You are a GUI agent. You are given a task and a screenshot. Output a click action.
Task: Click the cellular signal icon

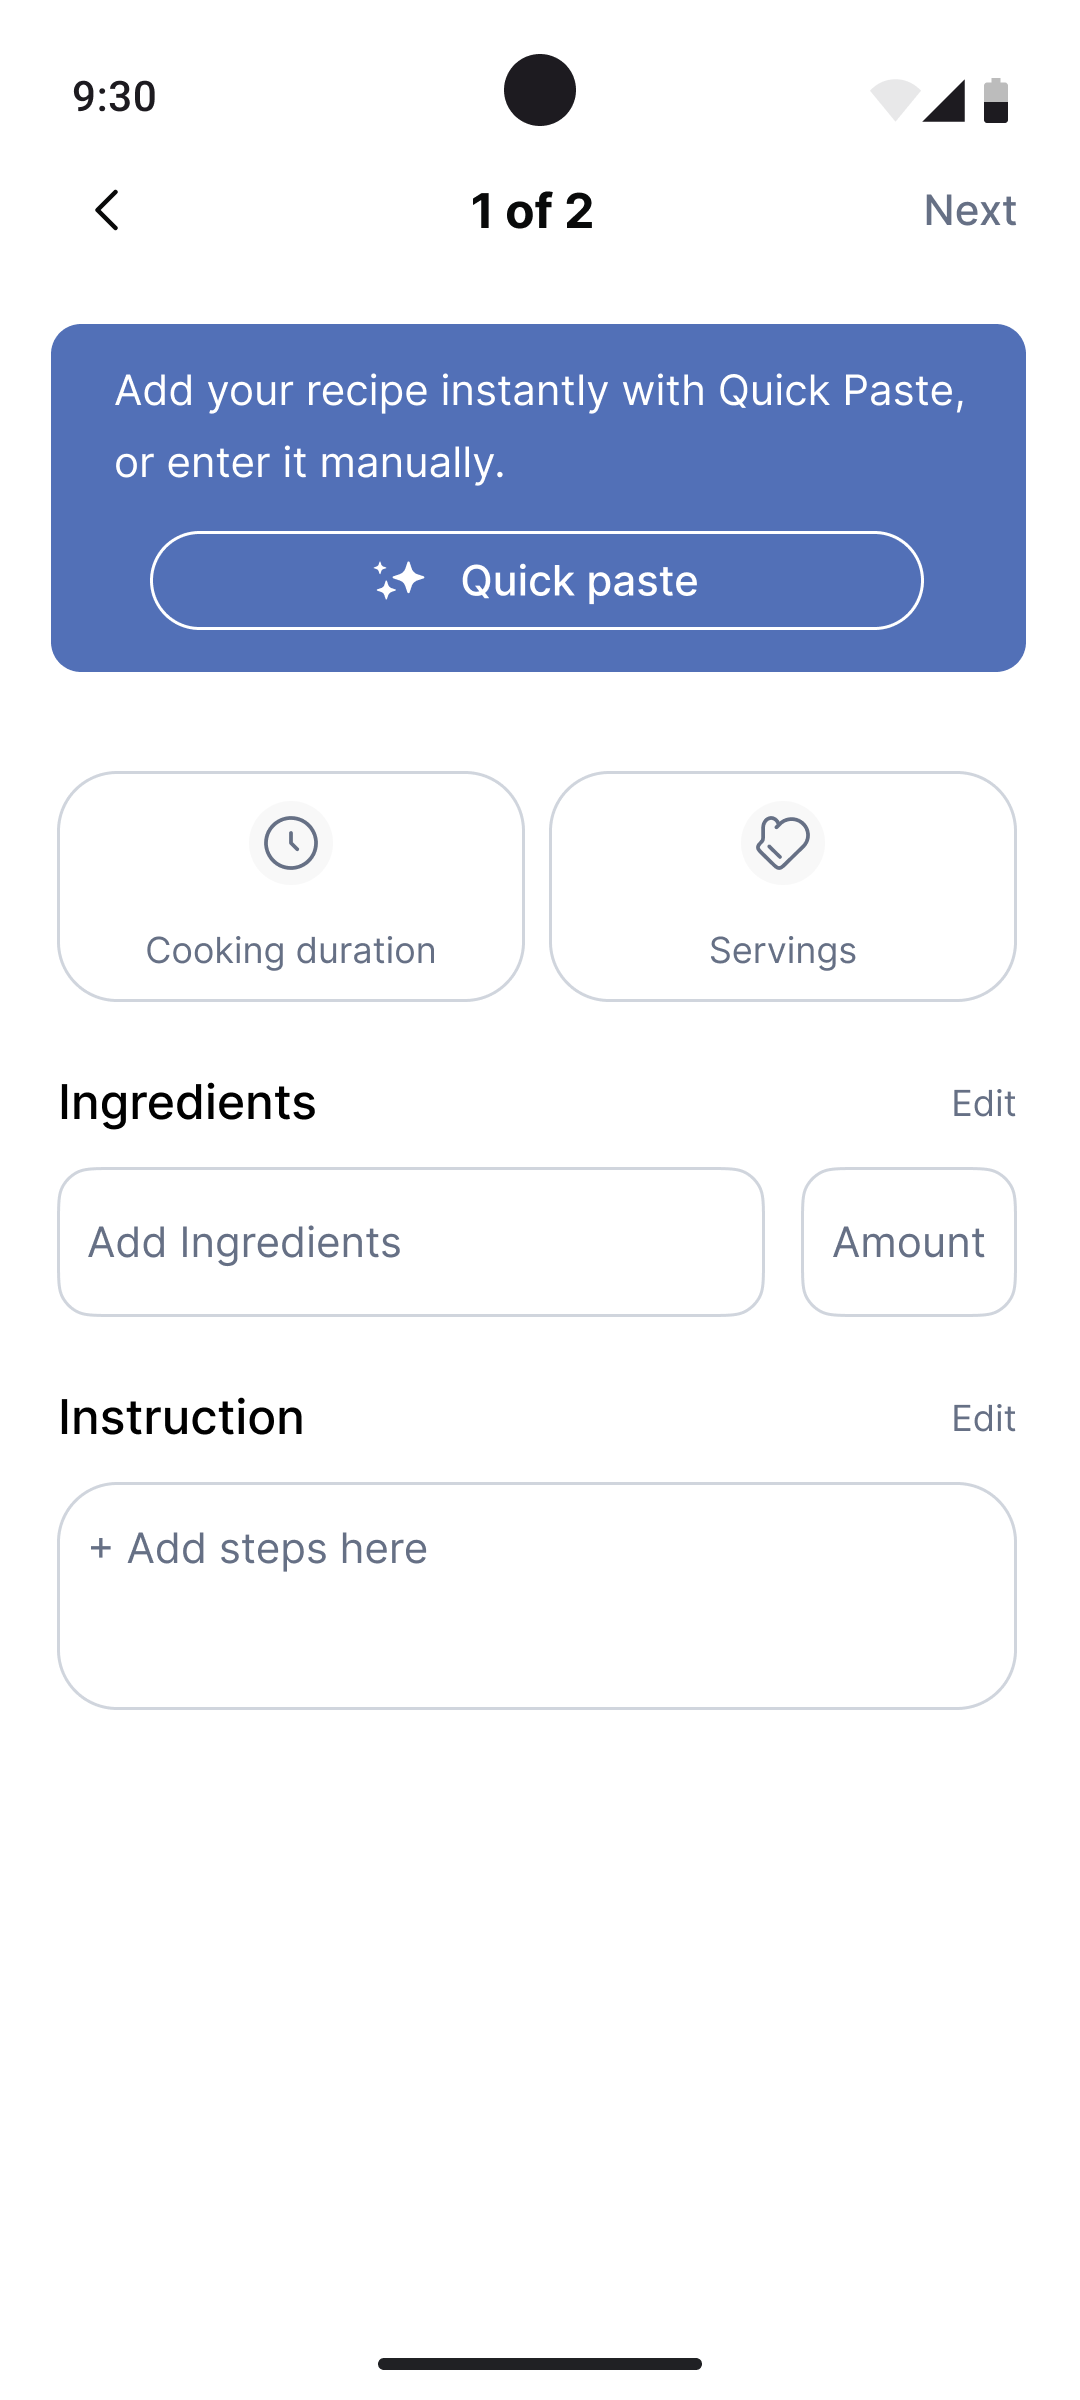944,100
